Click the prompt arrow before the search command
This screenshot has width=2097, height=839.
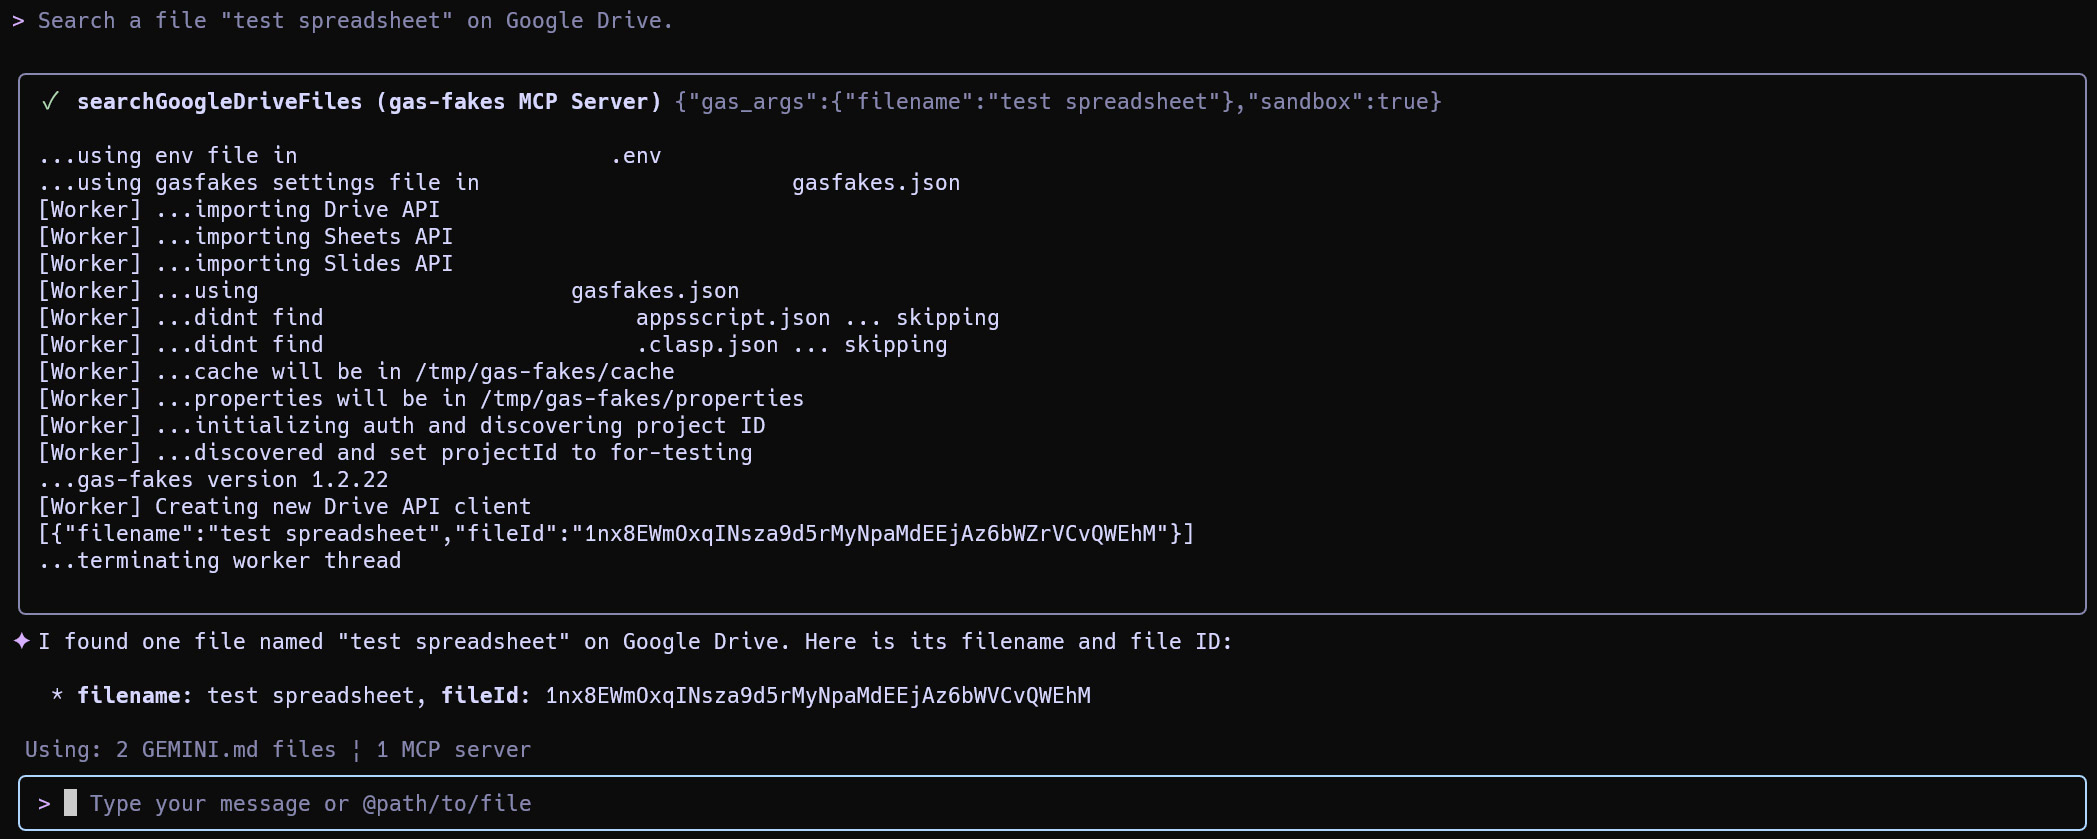tap(18, 21)
